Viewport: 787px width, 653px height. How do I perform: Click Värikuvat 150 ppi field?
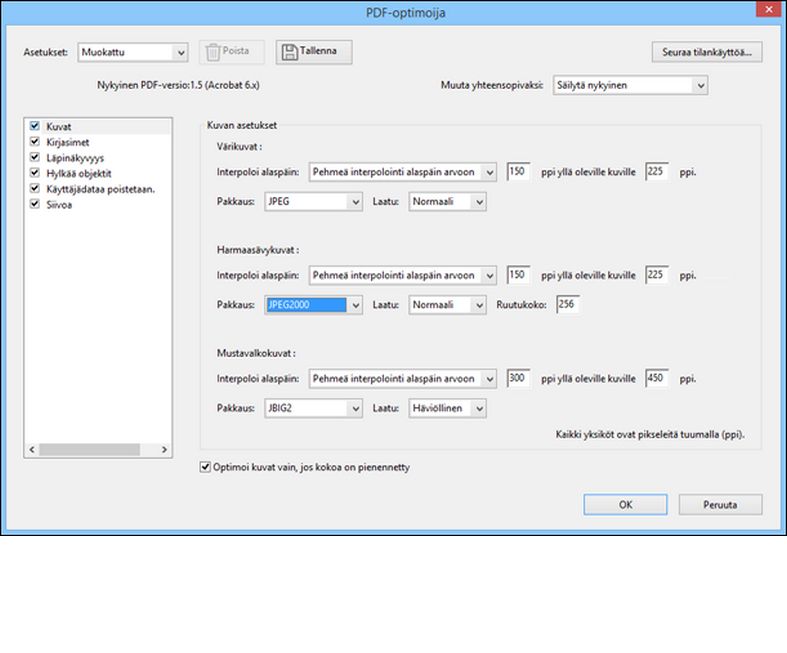tap(518, 172)
